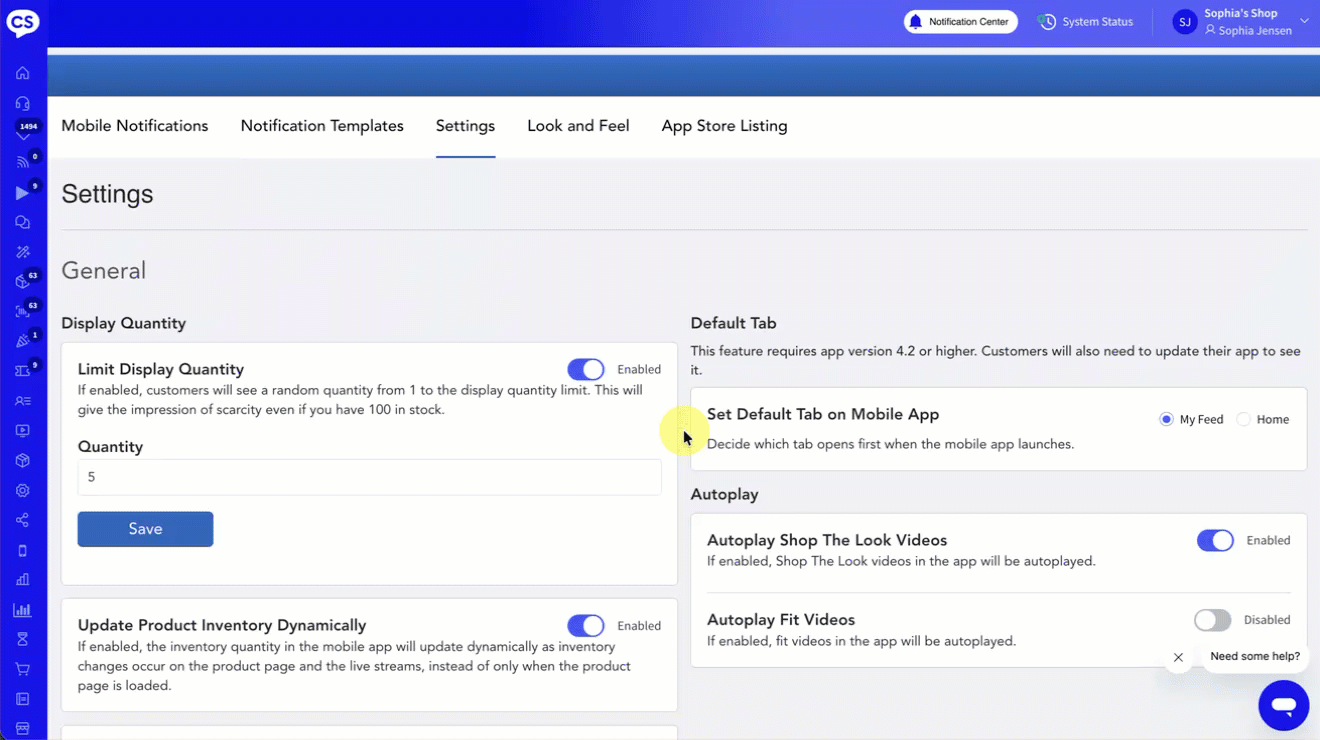Open the settings gear sidebar icon
Viewport: 1320px width, 740px height.
click(x=22, y=491)
